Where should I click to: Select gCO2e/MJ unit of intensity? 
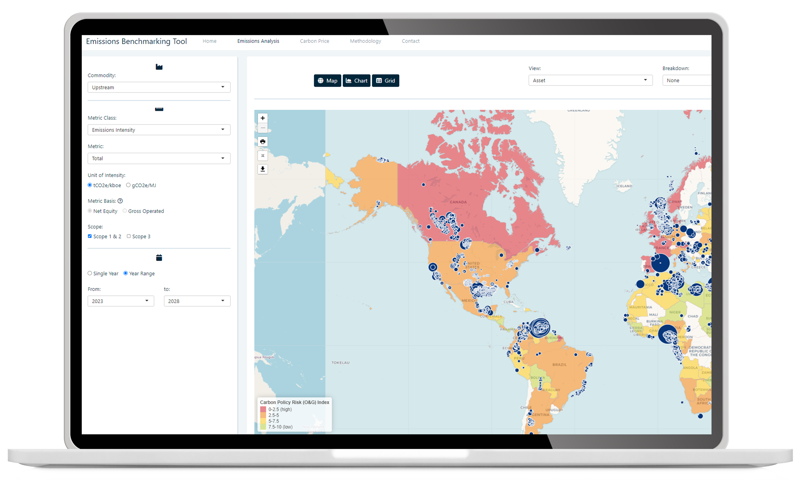127,185
